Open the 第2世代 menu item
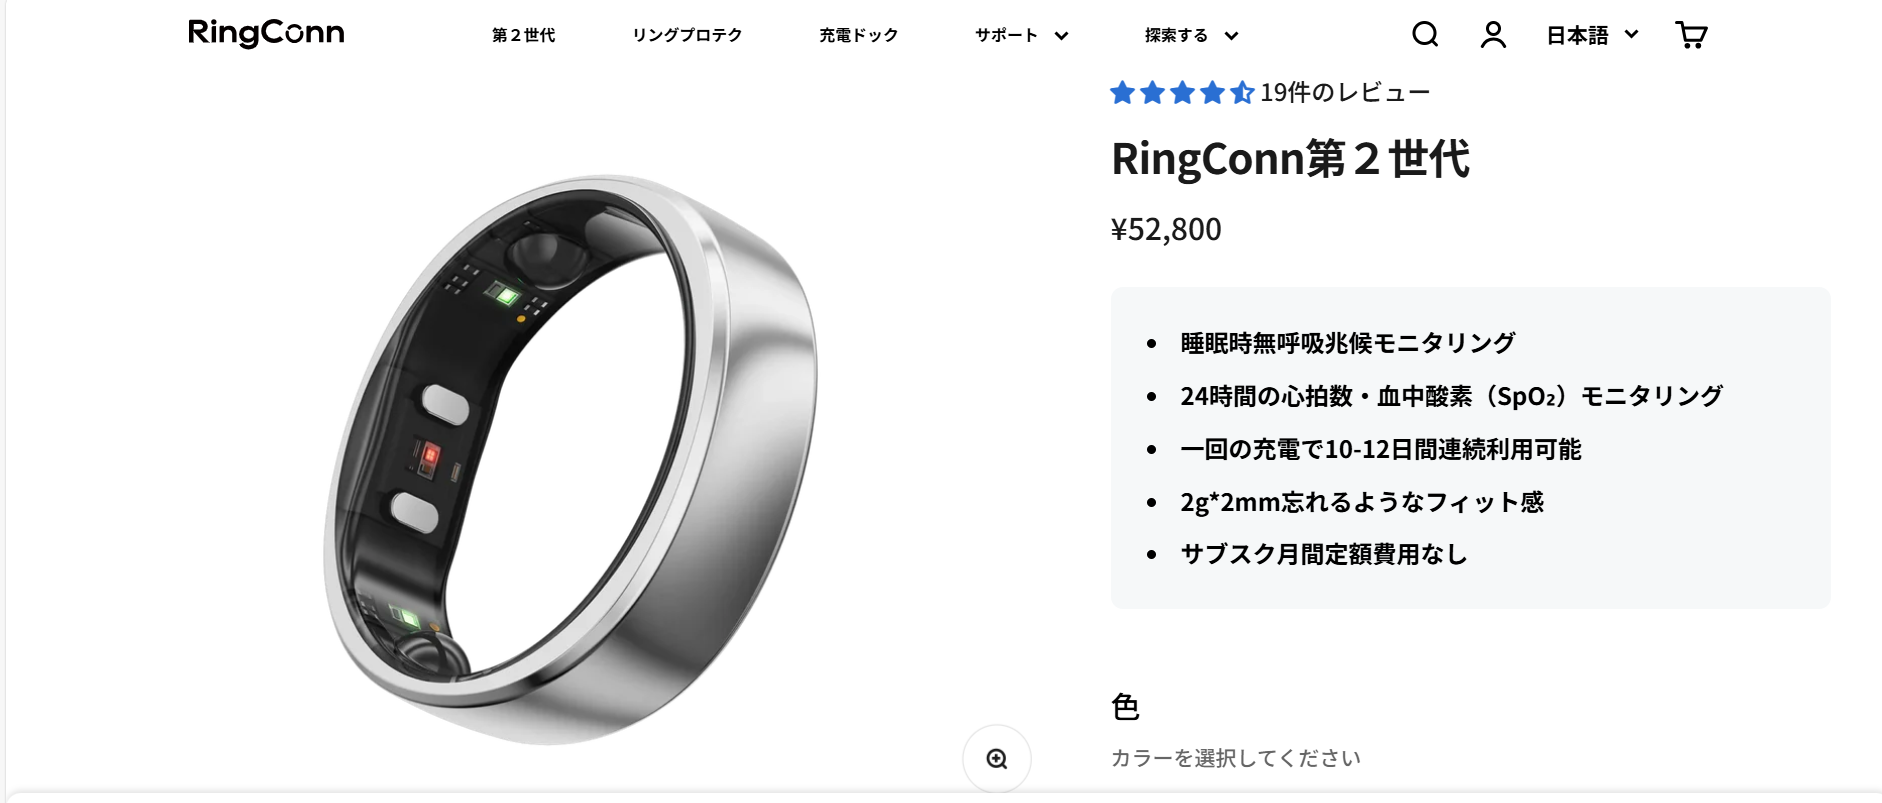 [x=523, y=35]
